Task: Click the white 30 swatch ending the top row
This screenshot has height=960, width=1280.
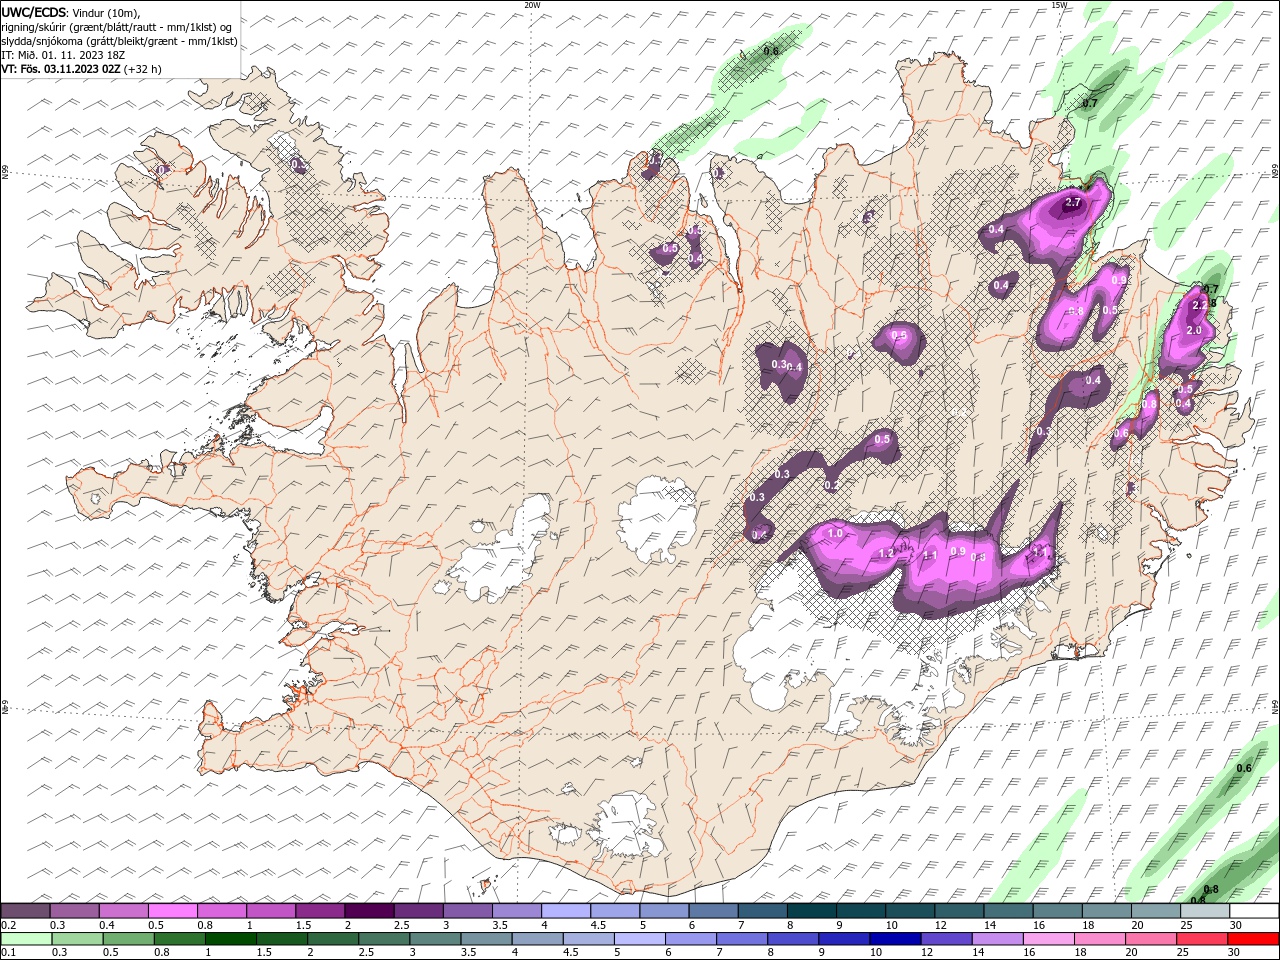Action: click(x=1253, y=911)
